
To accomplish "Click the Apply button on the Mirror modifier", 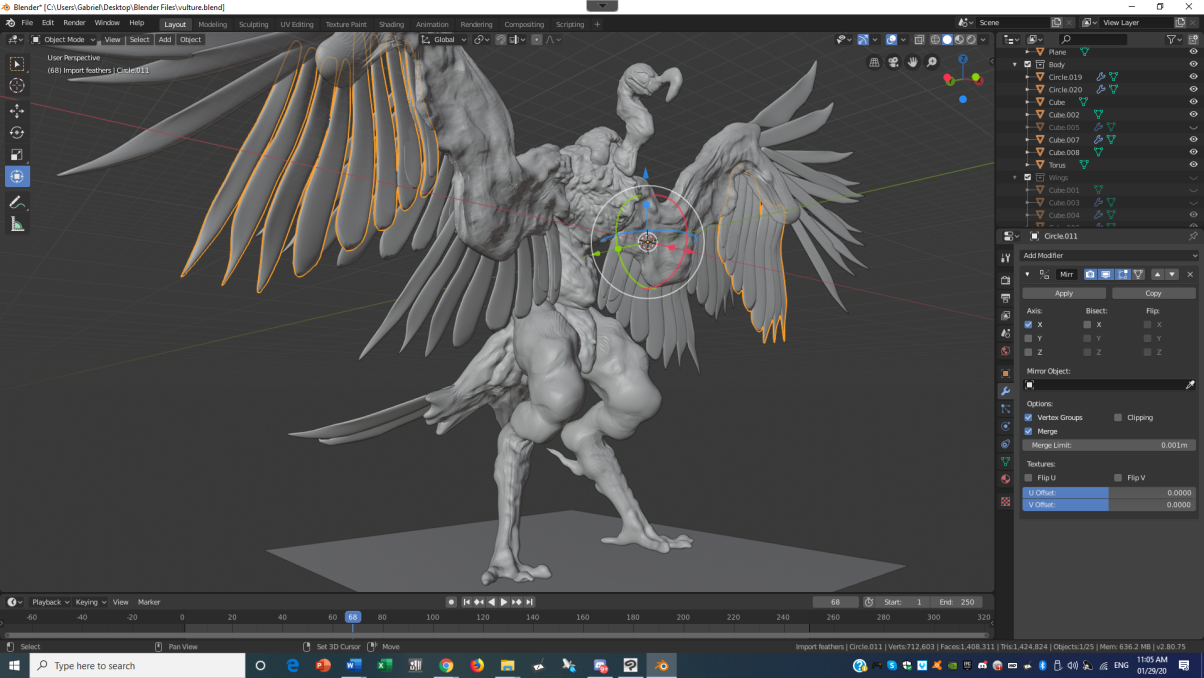I will tap(1064, 294).
